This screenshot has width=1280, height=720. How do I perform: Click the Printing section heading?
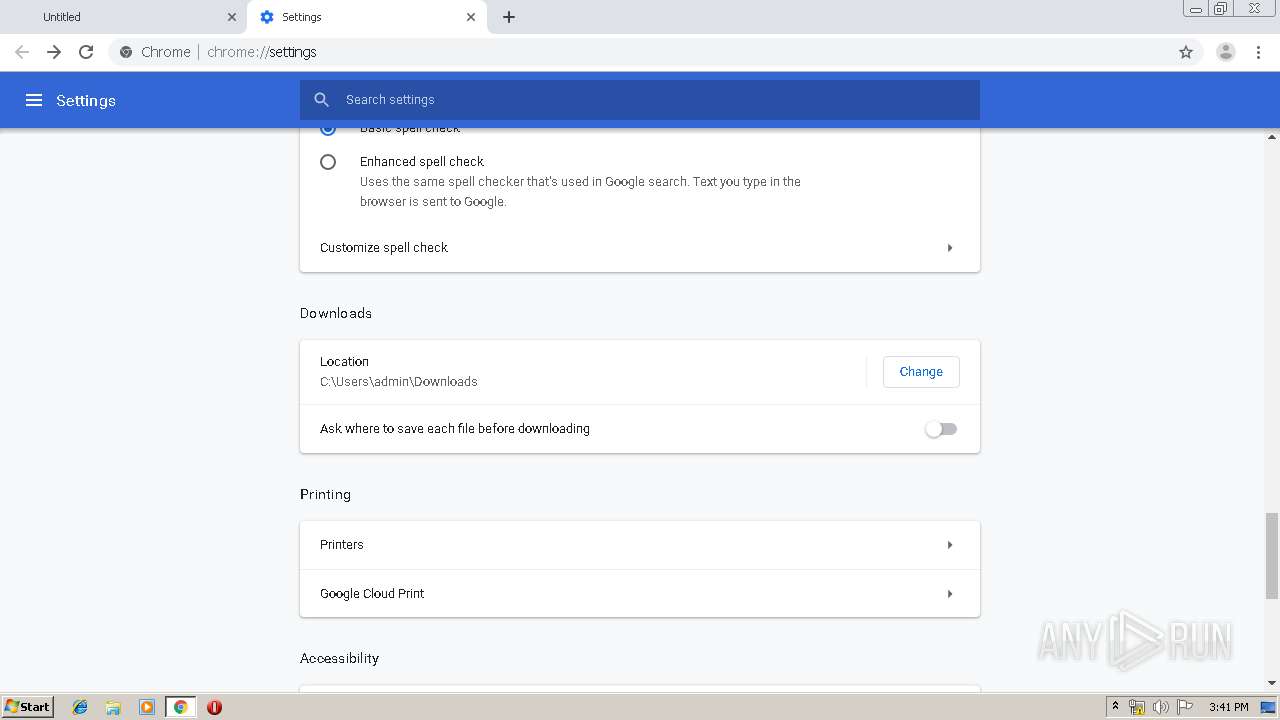(x=325, y=494)
